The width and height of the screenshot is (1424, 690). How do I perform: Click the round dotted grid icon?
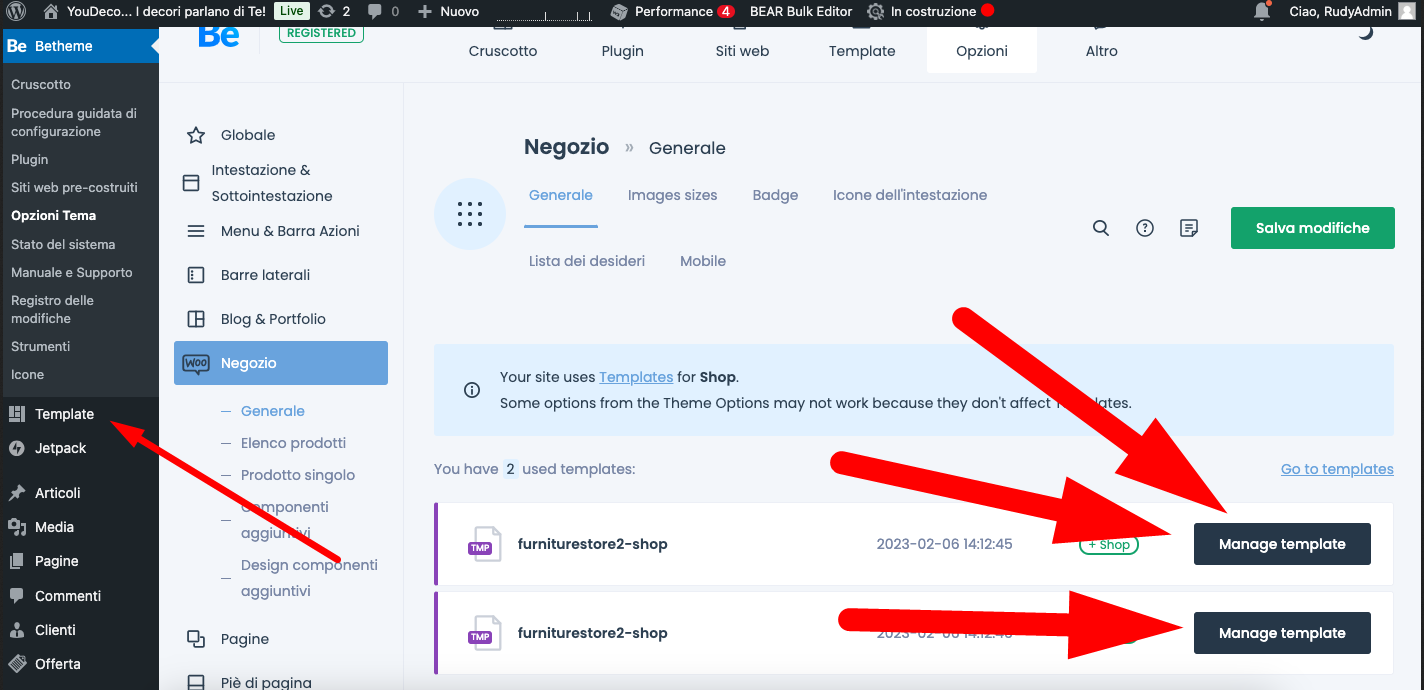tap(470, 214)
